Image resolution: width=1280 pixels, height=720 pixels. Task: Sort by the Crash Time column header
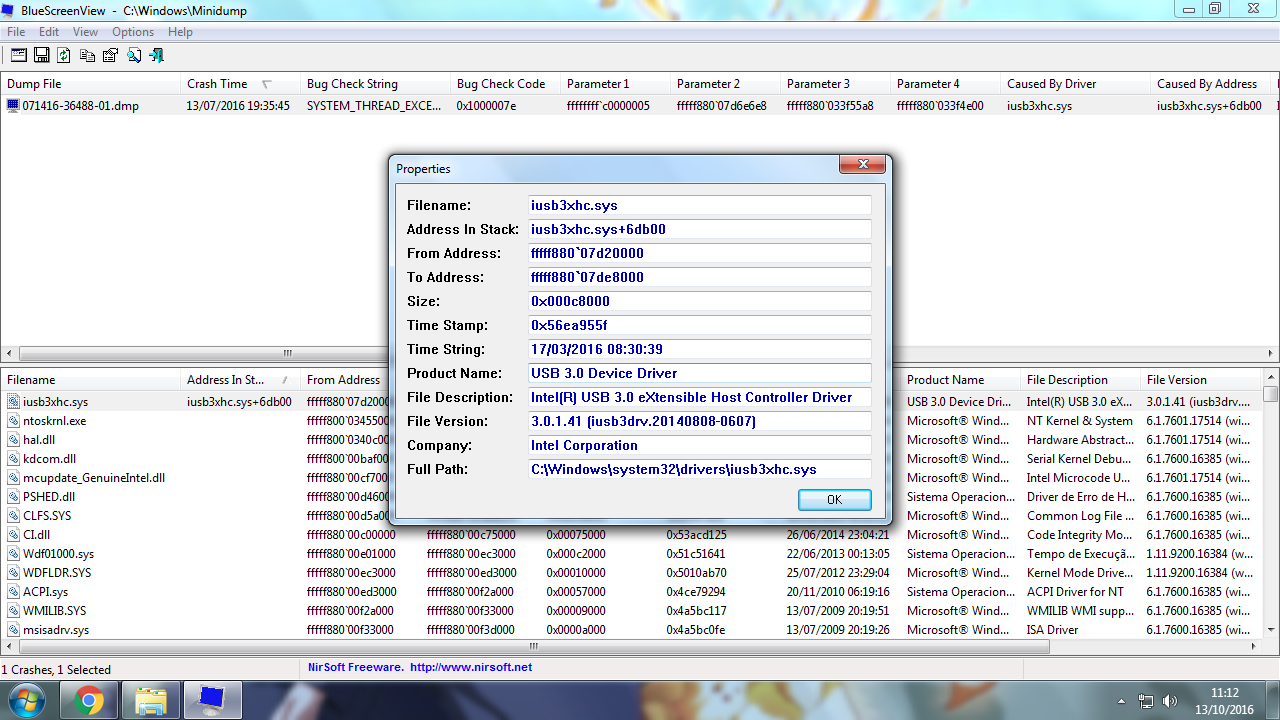pos(240,84)
